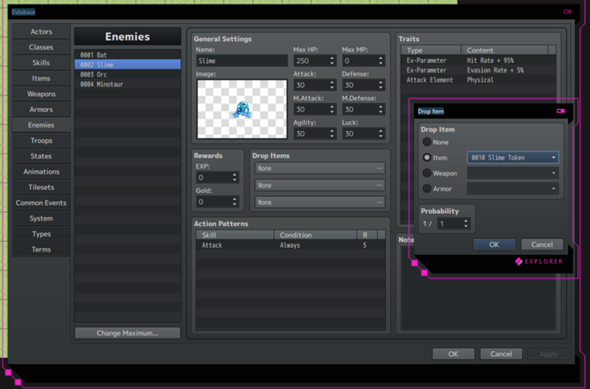The width and height of the screenshot is (590, 389).
Task: Switch to the States tab
Action: tap(41, 156)
